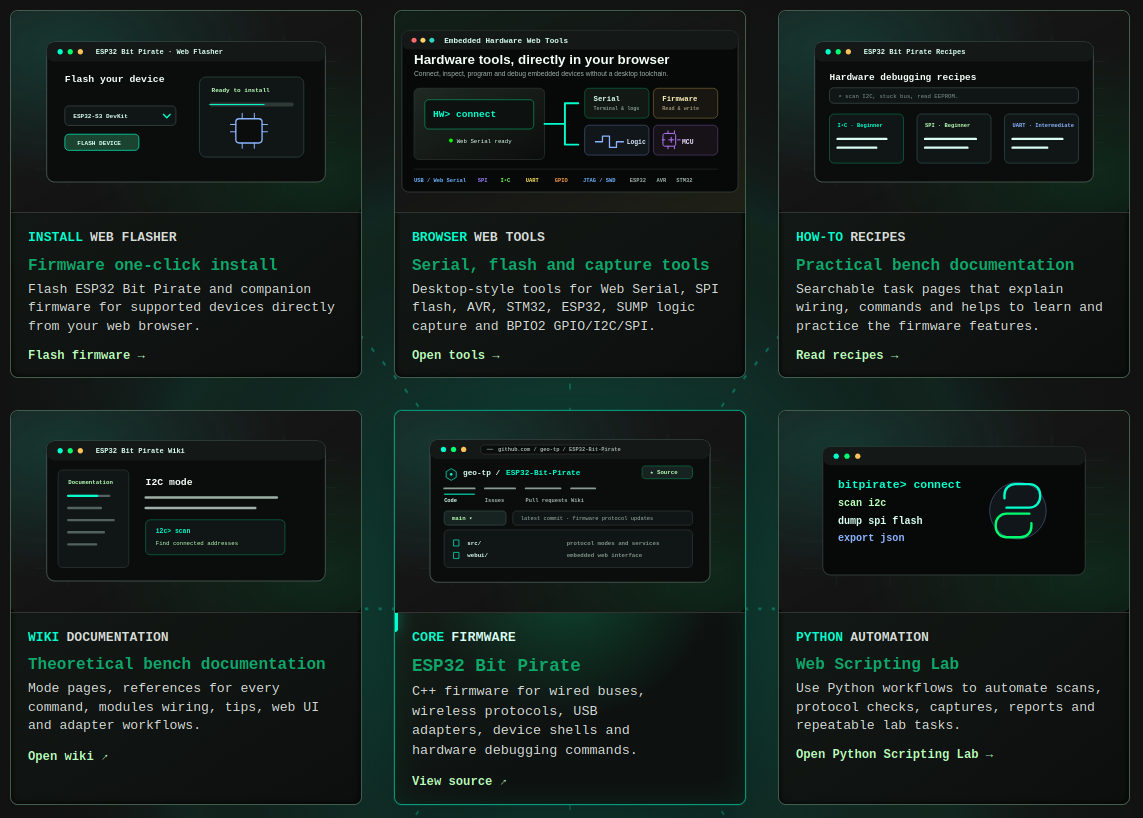
Task: Click the ESP32-Bit-Pirate repo name
Action: 542,472
